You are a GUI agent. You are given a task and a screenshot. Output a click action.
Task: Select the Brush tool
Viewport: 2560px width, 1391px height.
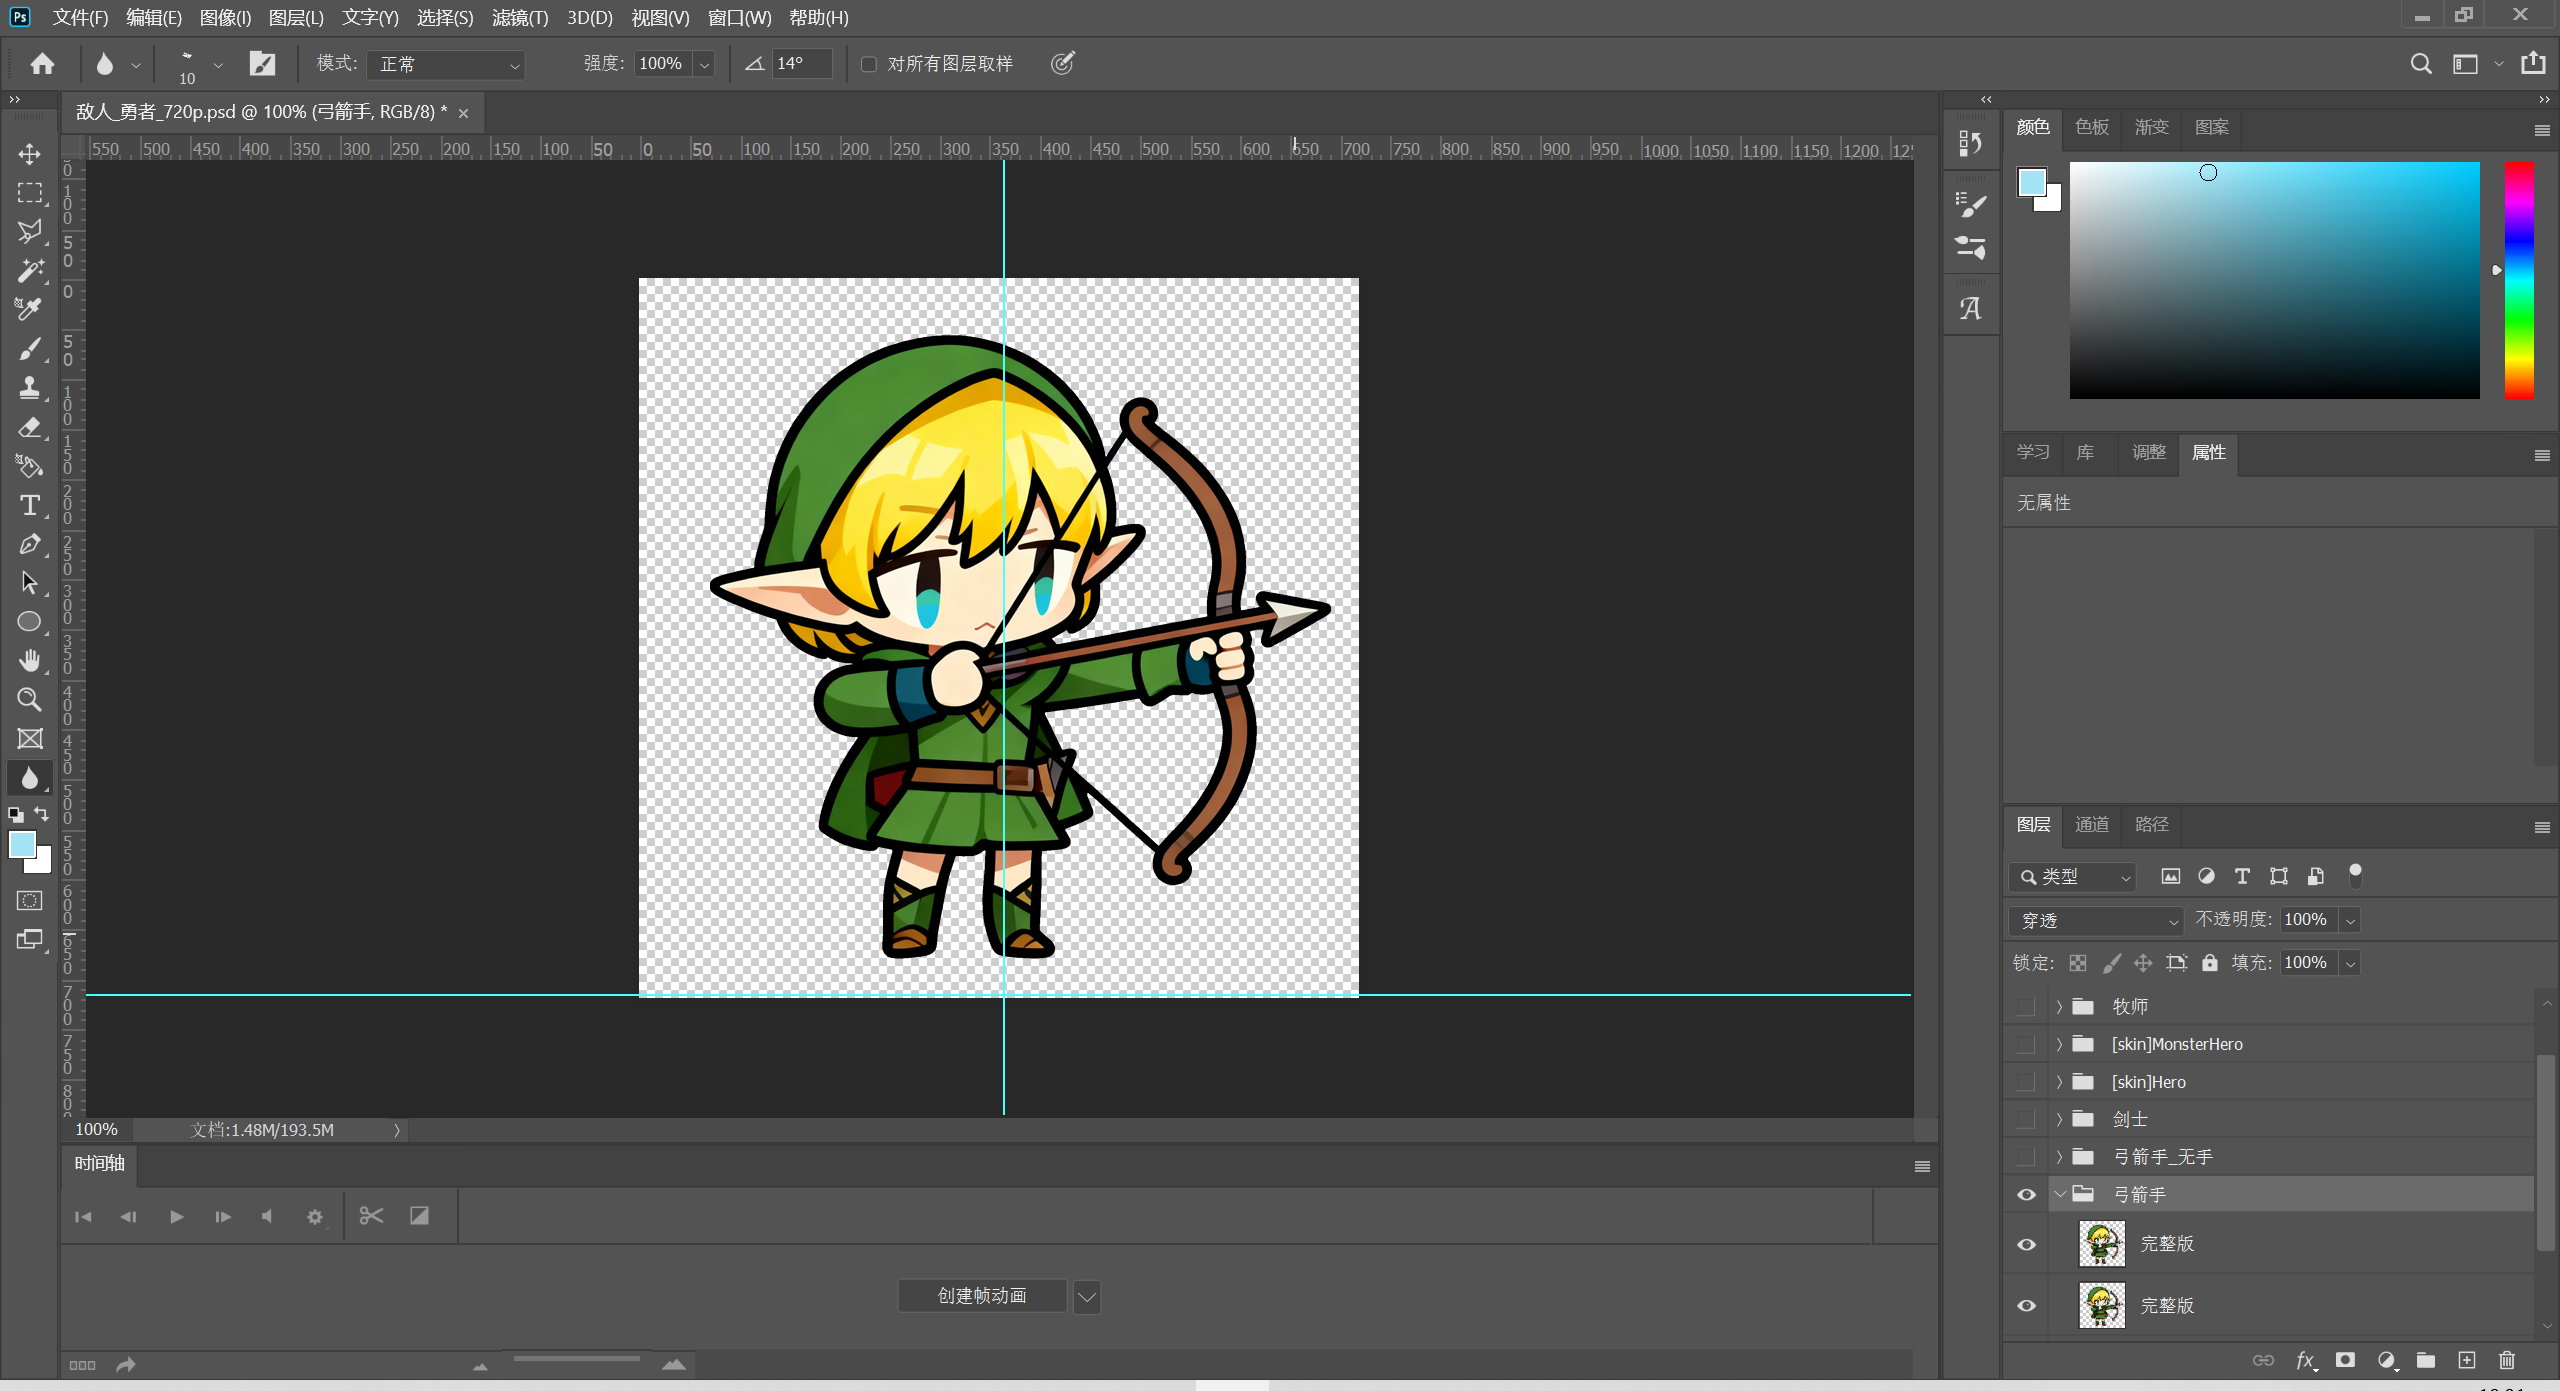29,349
